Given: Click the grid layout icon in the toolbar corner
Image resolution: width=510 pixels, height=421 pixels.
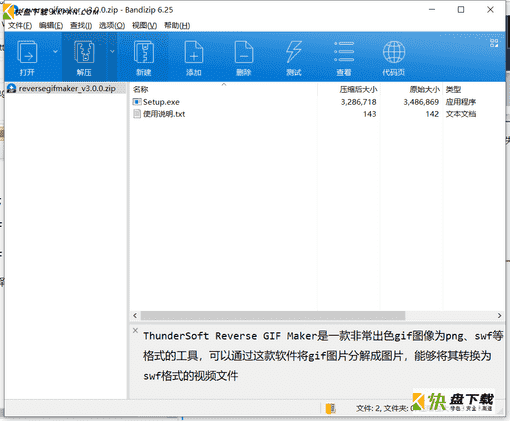Looking at the screenshot, I should pyautogui.click(x=494, y=43).
